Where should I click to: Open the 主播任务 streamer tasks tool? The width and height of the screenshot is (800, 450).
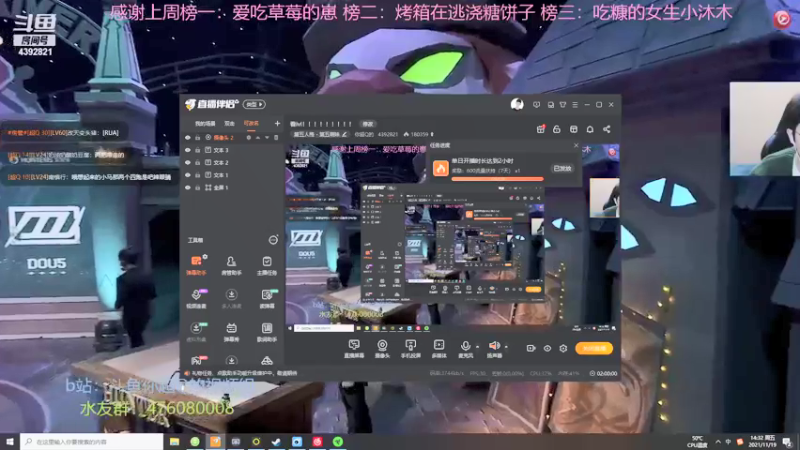click(267, 265)
